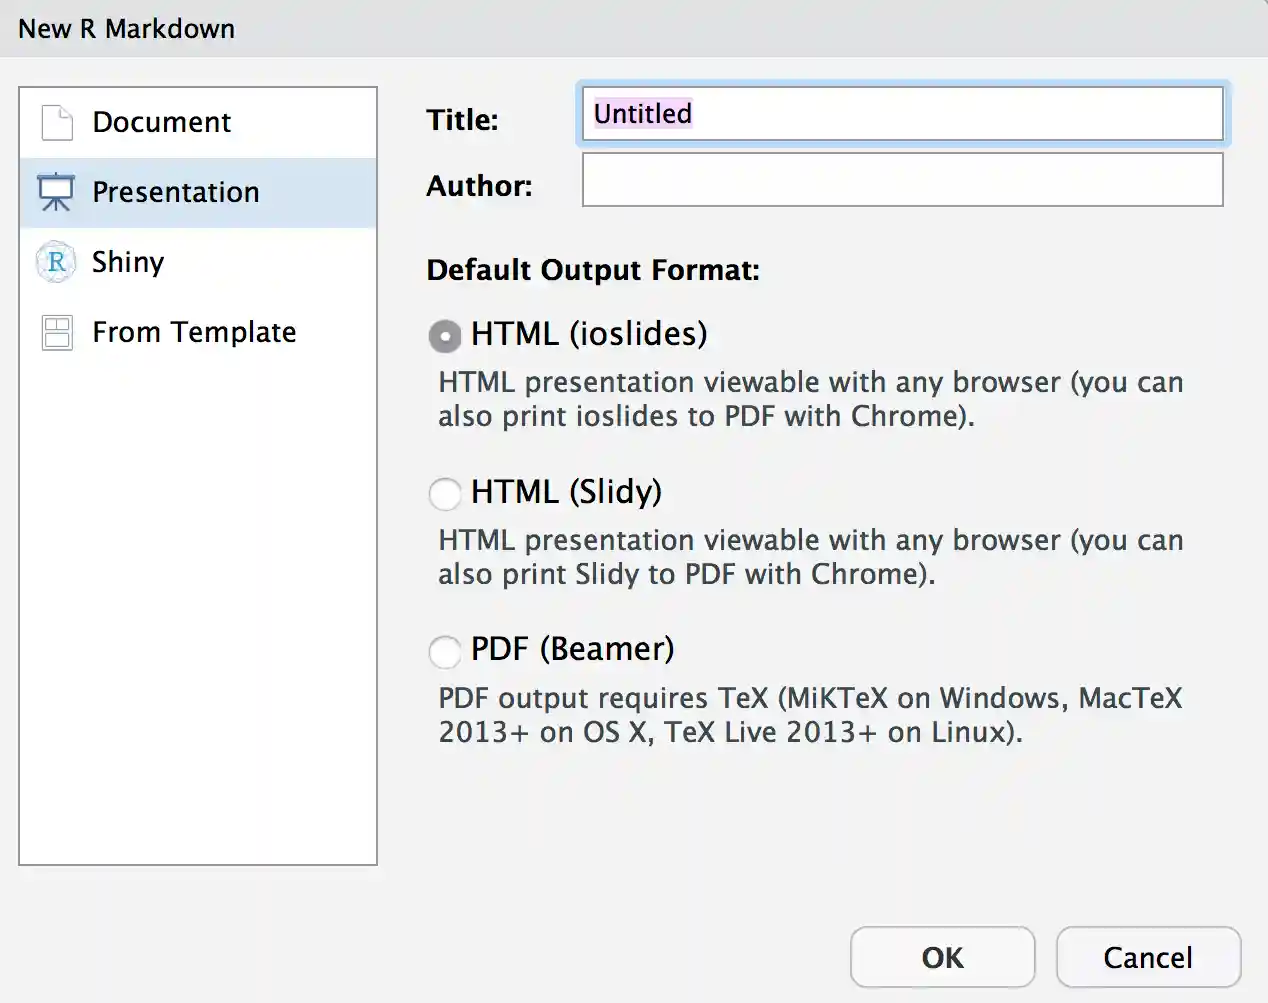This screenshot has width=1268, height=1003.
Task: Click the "Author:" field label
Action: 479,186
